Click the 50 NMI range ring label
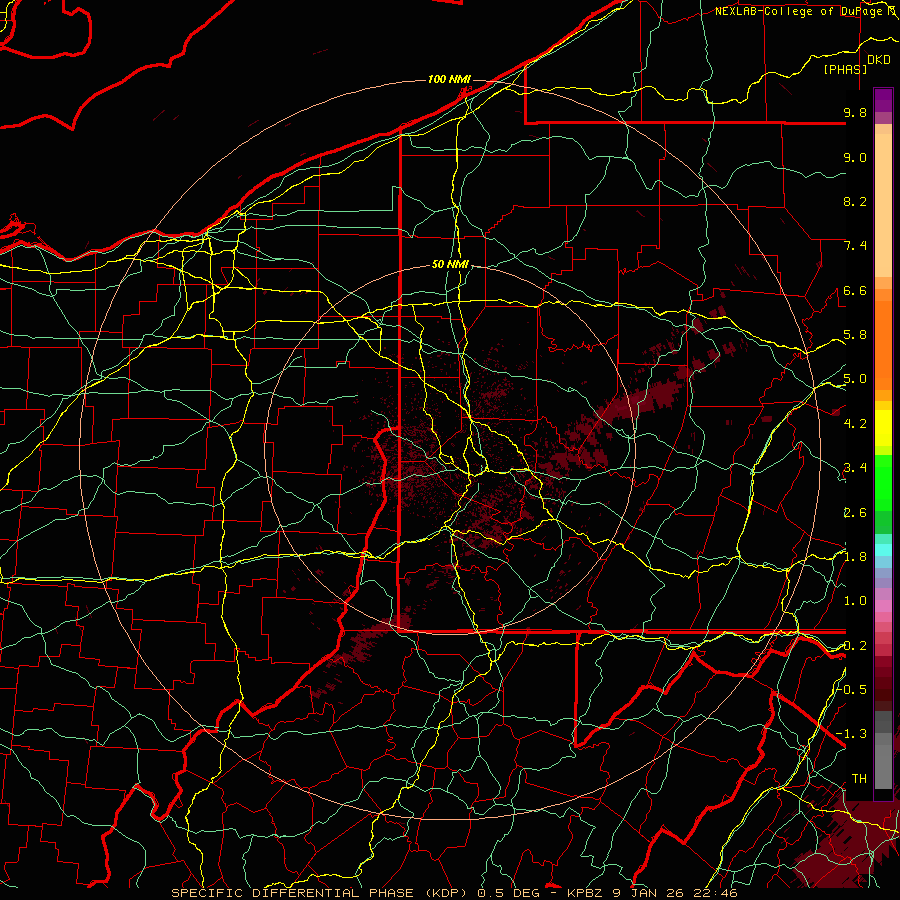 [x=450, y=264]
